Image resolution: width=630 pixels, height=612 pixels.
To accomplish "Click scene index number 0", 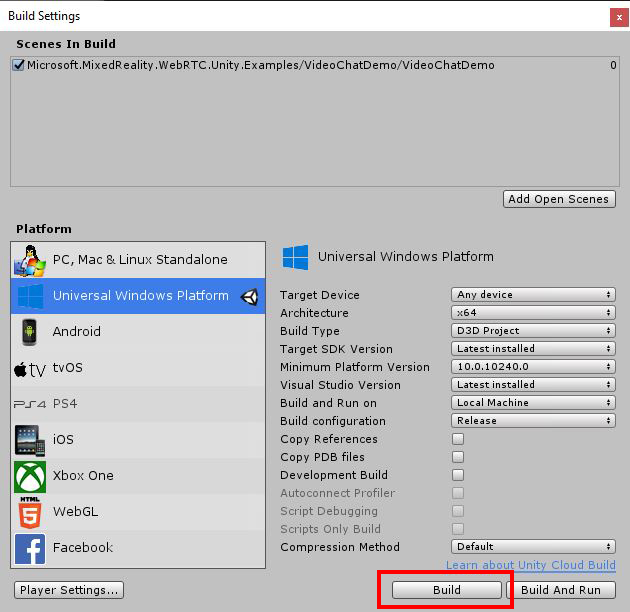I will coord(613,65).
